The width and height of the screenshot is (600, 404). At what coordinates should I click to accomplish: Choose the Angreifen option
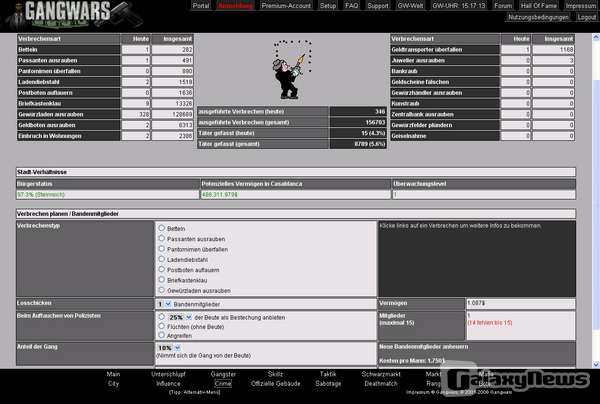(x=162, y=335)
